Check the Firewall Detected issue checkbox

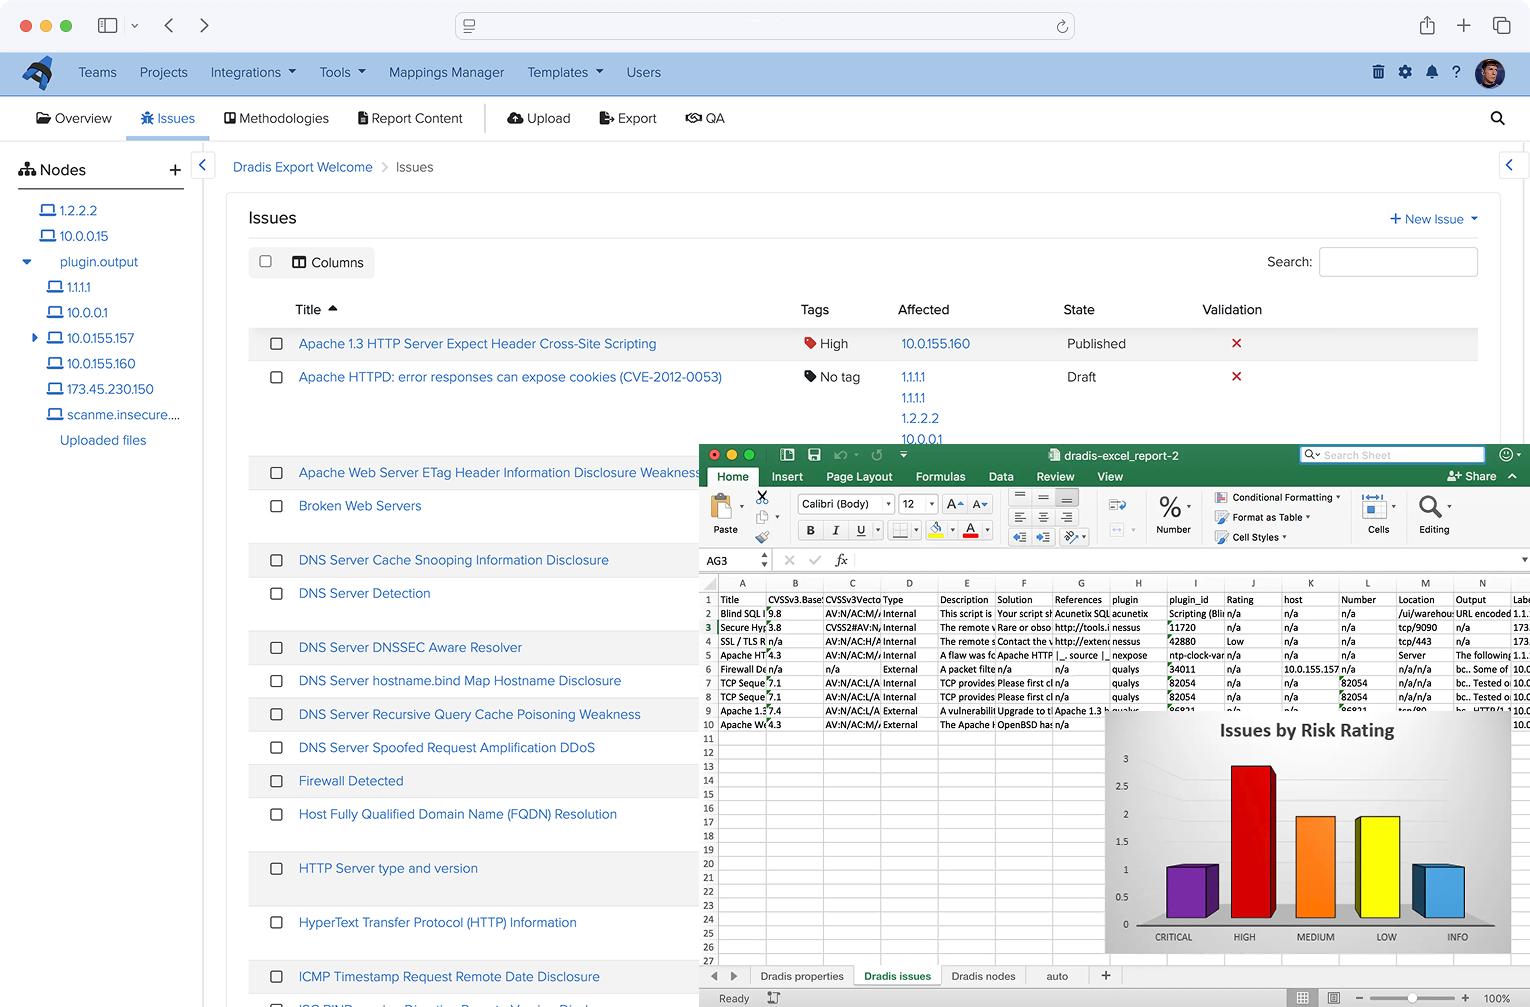click(x=276, y=781)
